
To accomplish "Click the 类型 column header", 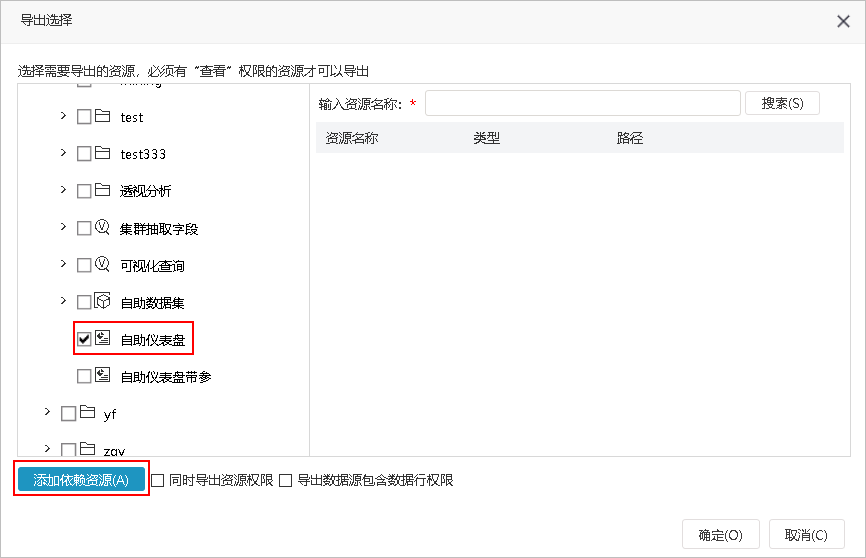I will 487,138.
